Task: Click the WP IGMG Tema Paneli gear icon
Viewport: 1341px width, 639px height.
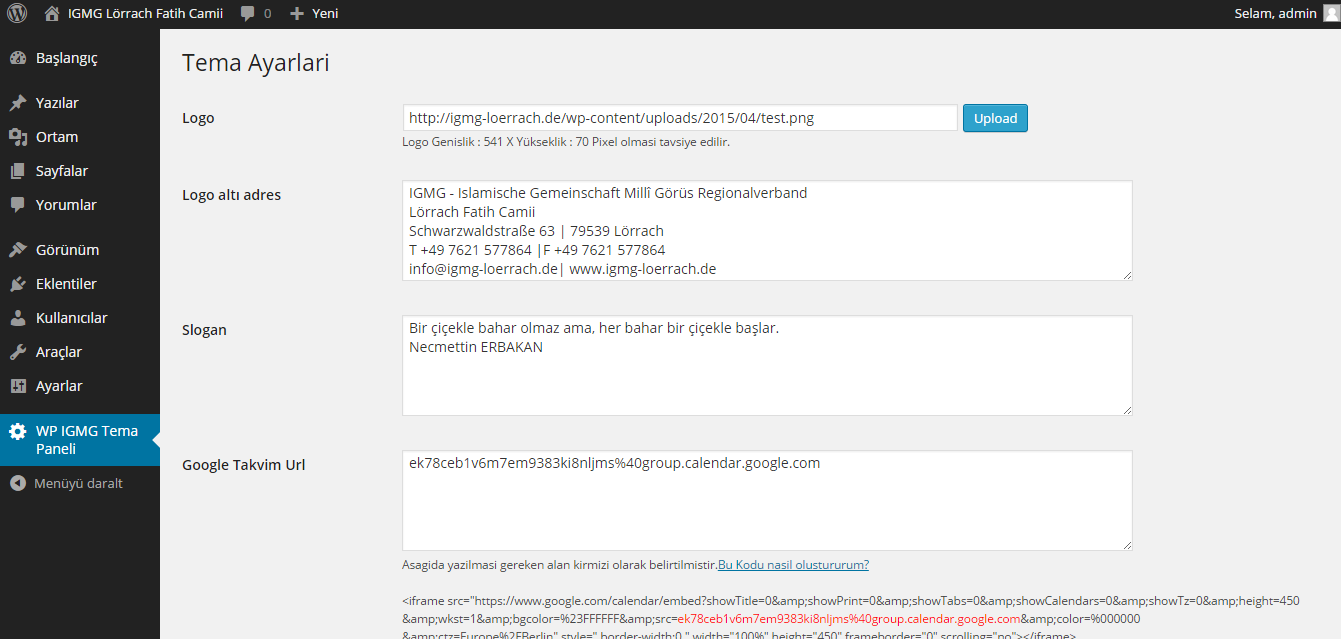Action: coord(17,432)
